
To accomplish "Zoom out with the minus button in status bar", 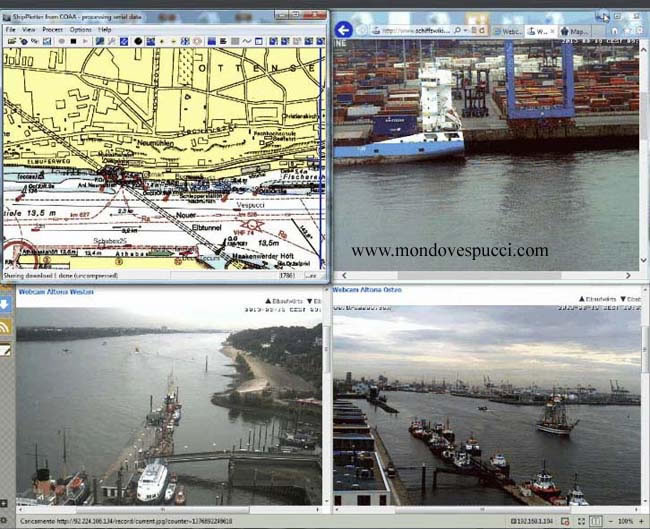I will coord(611,521).
